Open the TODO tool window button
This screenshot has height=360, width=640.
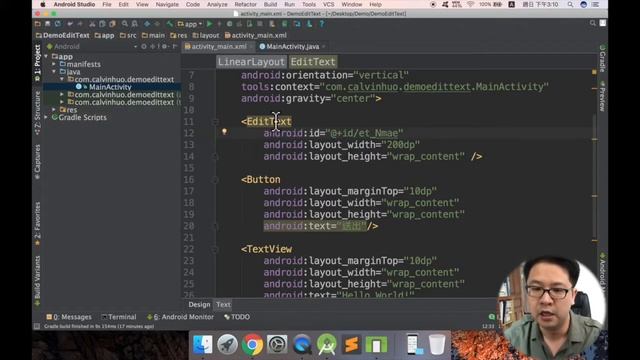point(237,317)
